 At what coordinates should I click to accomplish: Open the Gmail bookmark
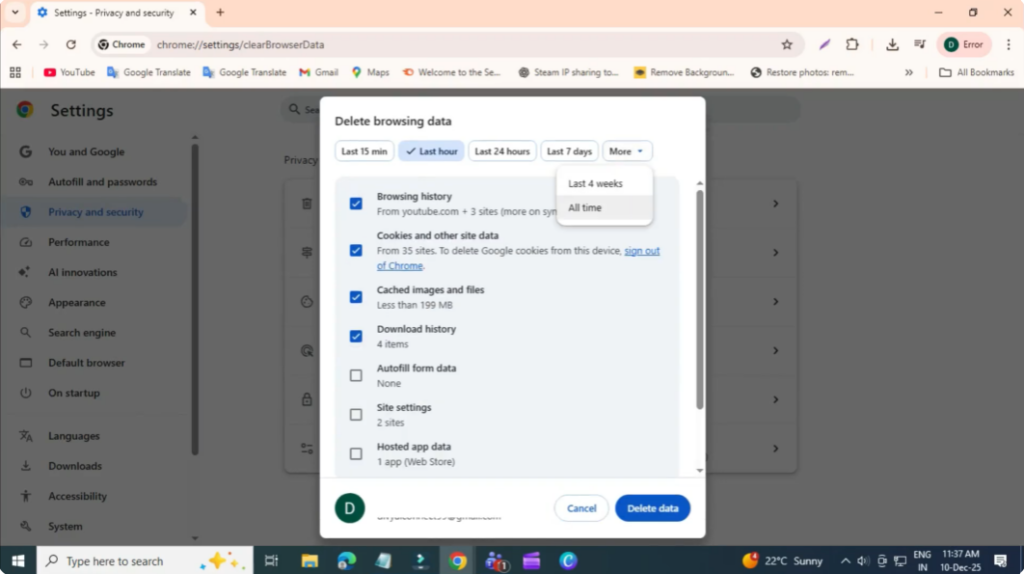(x=318, y=72)
